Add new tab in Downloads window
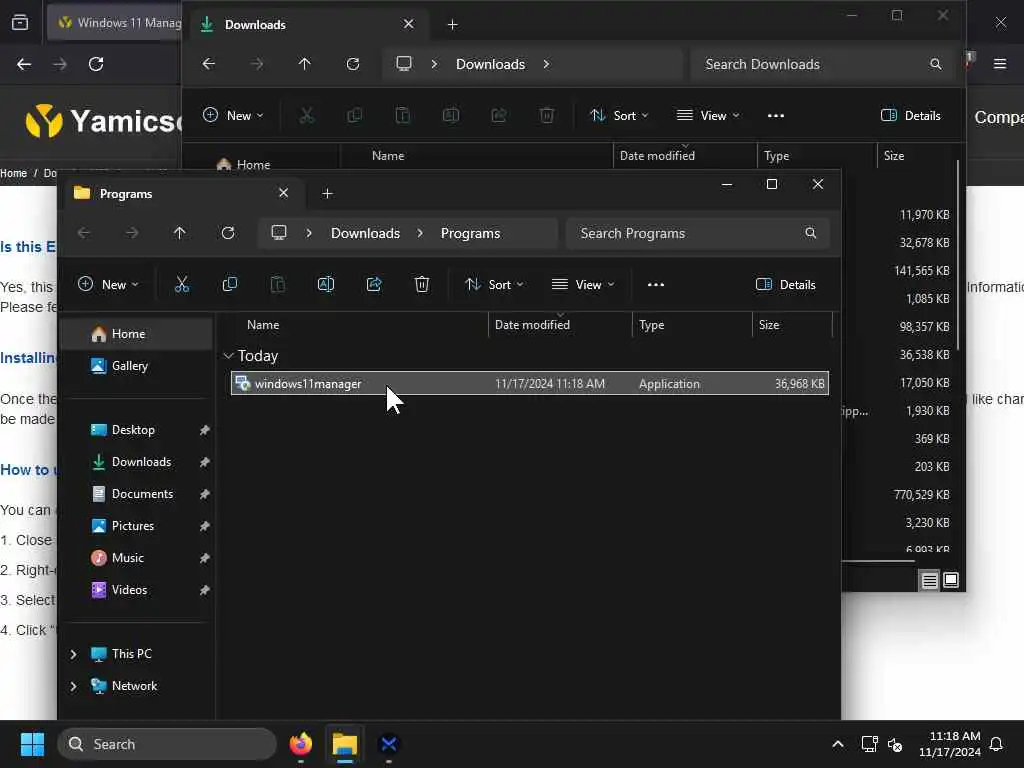Image resolution: width=1024 pixels, height=768 pixels. (452, 25)
